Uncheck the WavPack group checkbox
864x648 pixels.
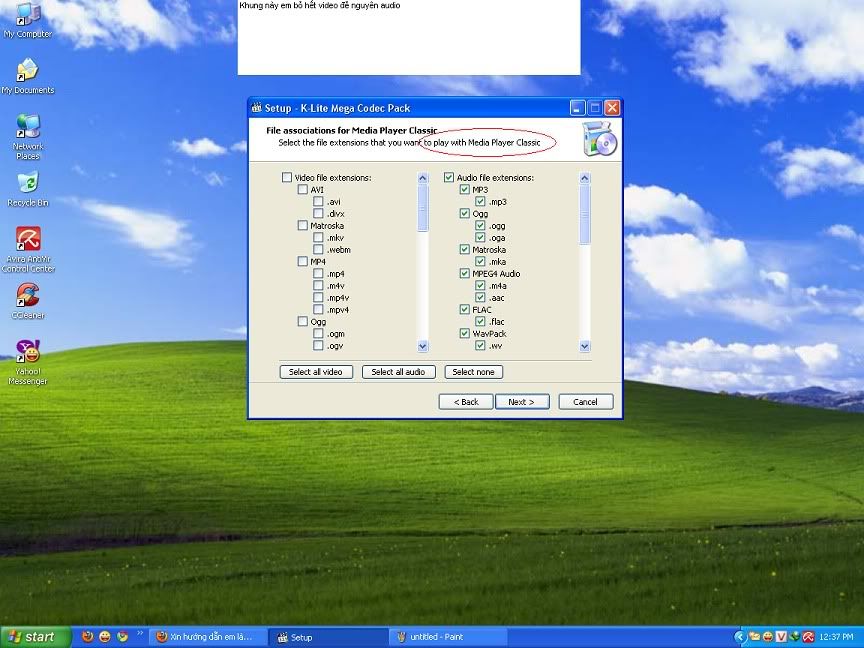465,333
